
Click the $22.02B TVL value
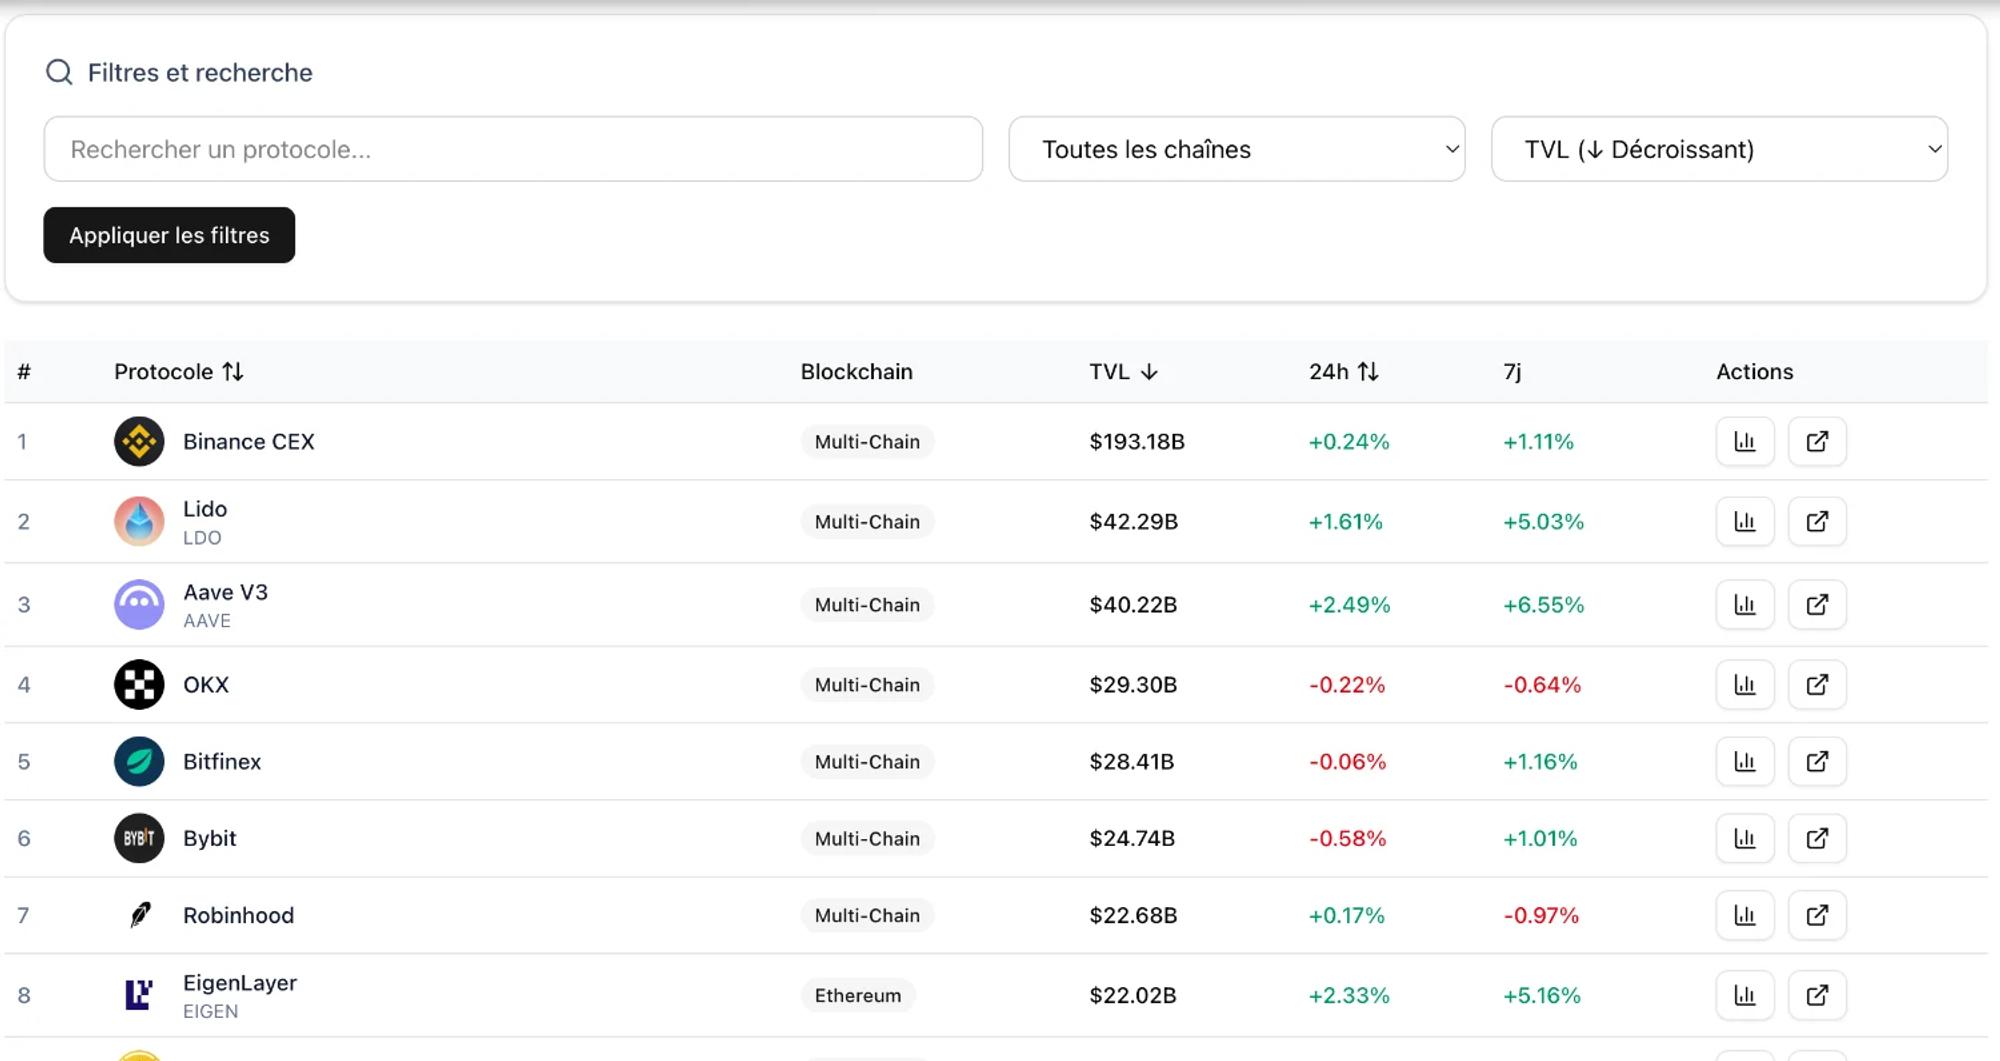pos(1133,995)
